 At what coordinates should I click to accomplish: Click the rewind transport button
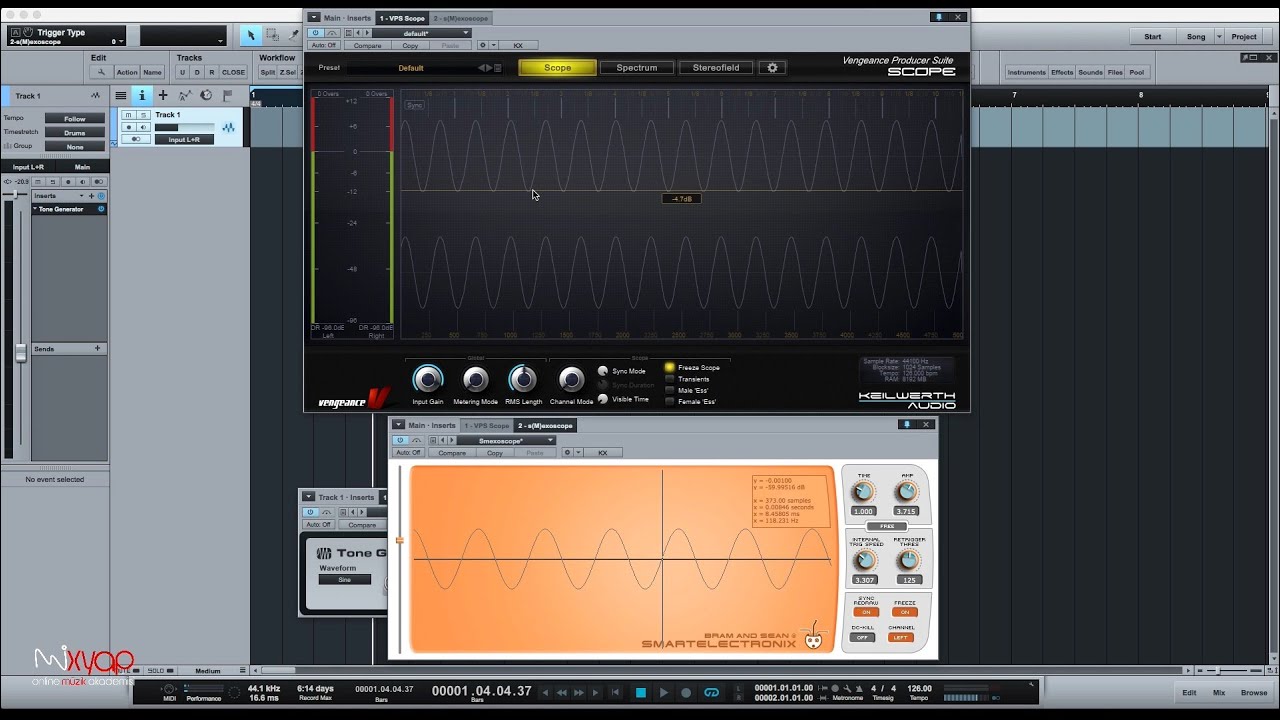pos(562,692)
